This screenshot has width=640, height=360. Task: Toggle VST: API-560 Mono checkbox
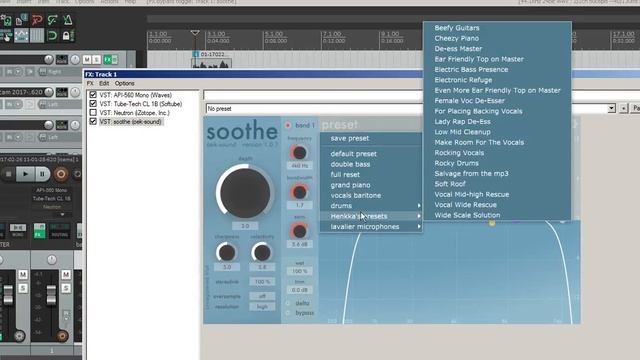coord(93,95)
